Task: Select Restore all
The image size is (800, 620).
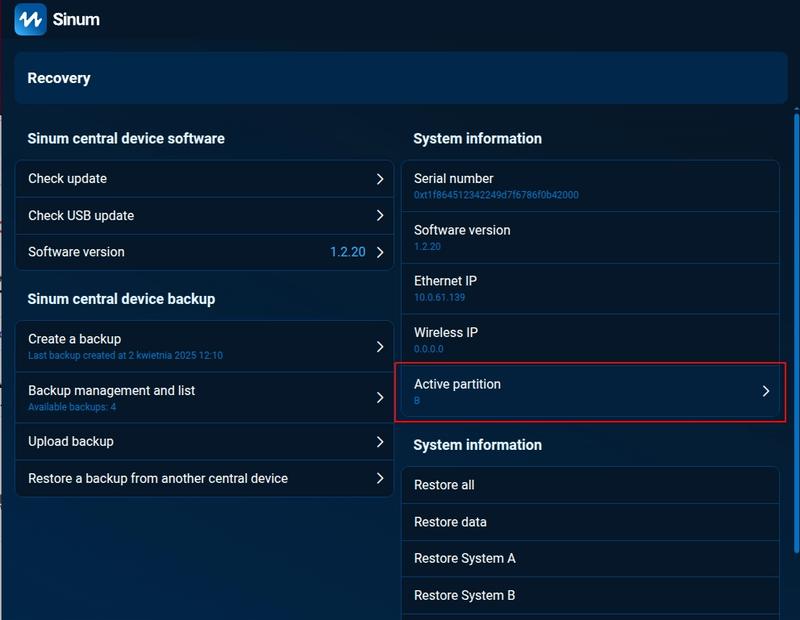Action: 590,485
